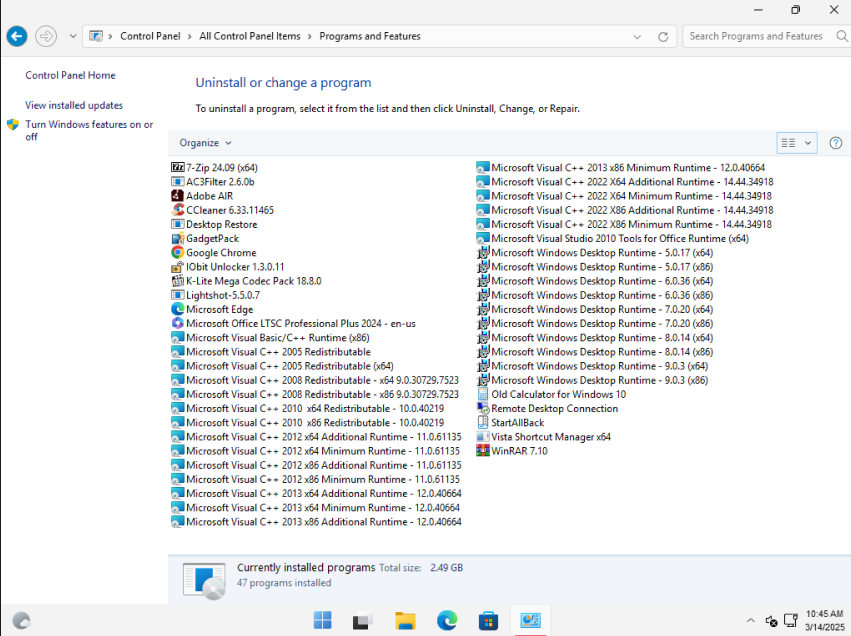Select the WinRAR 7.10 icon
Viewport: 851px width, 636px height.
482,450
